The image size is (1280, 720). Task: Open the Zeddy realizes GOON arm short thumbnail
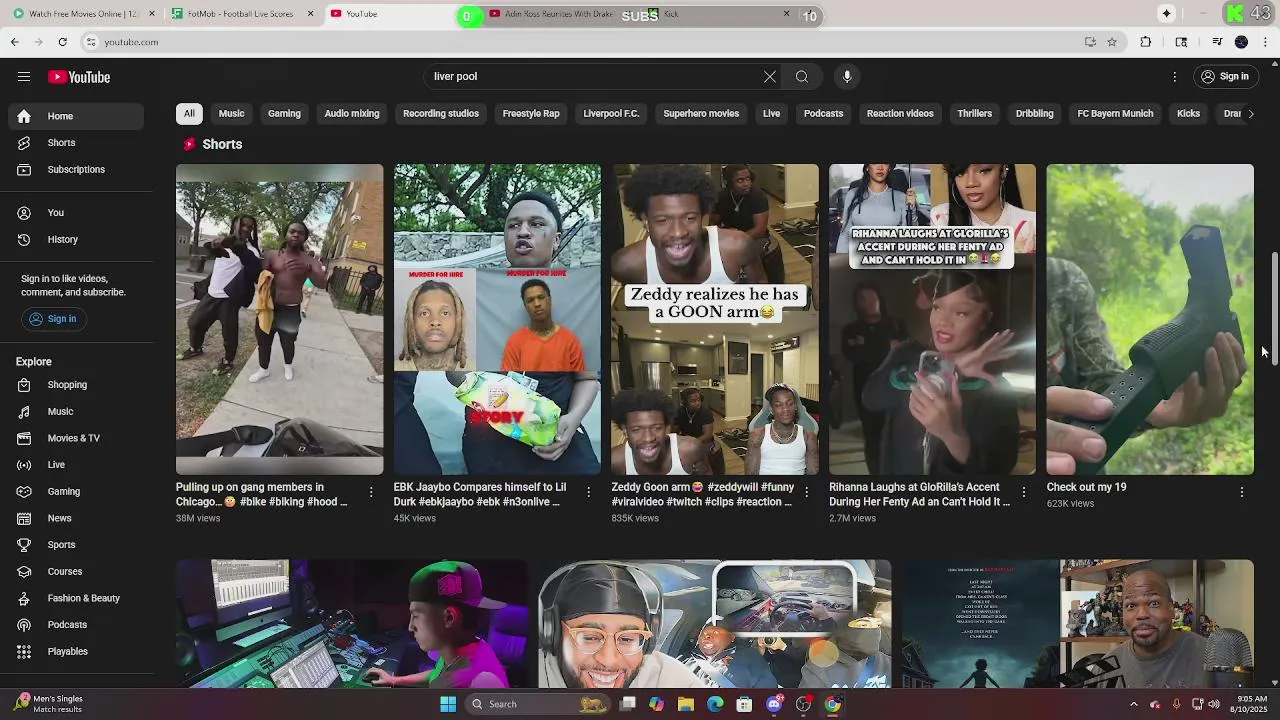pos(715,319)
